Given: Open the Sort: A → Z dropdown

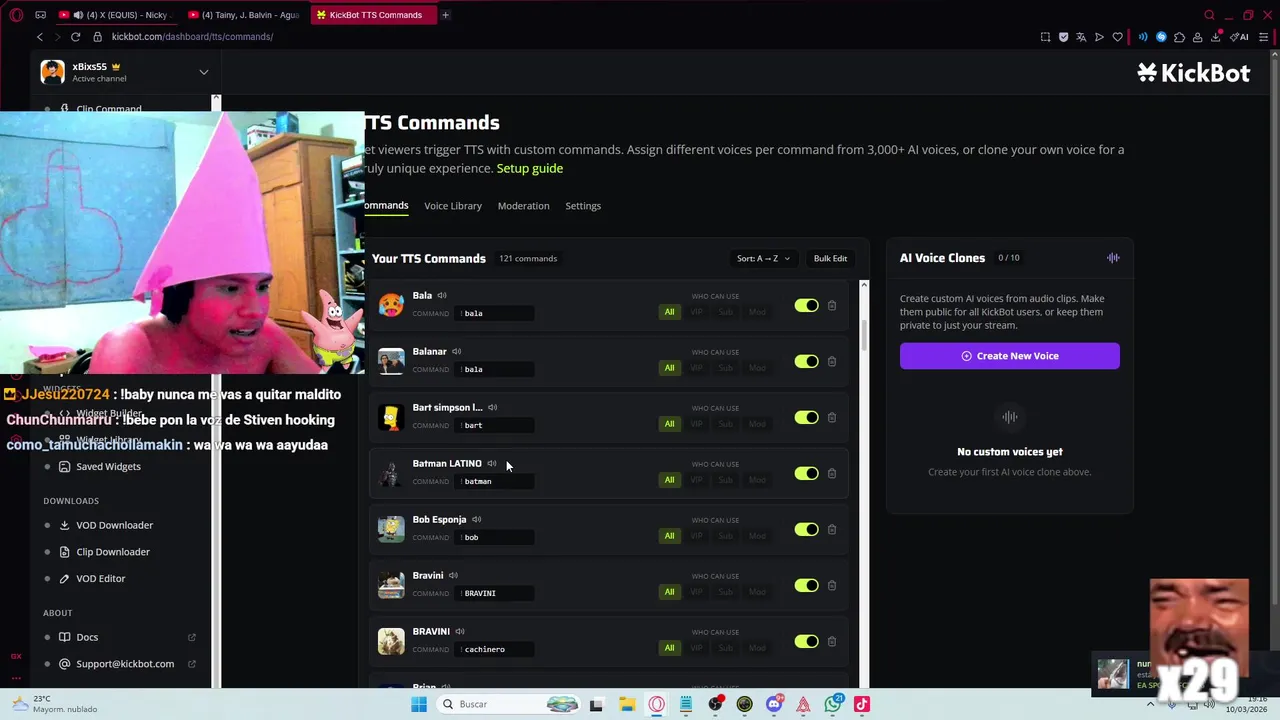Looking at the screenshot, I should [x=763, y=258].
